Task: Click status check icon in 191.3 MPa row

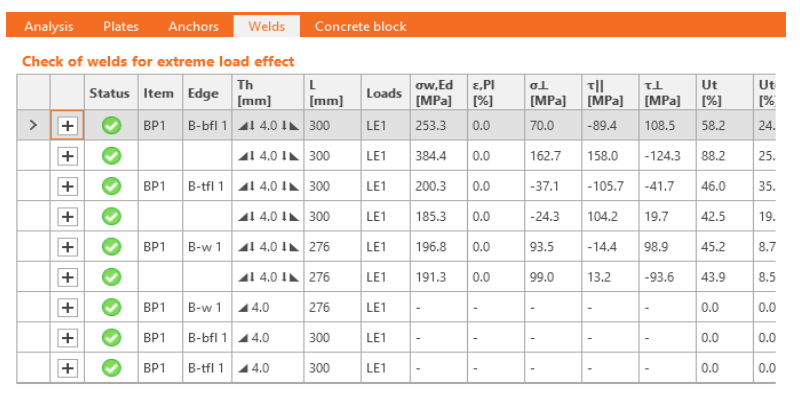Action: coord(112,277)
